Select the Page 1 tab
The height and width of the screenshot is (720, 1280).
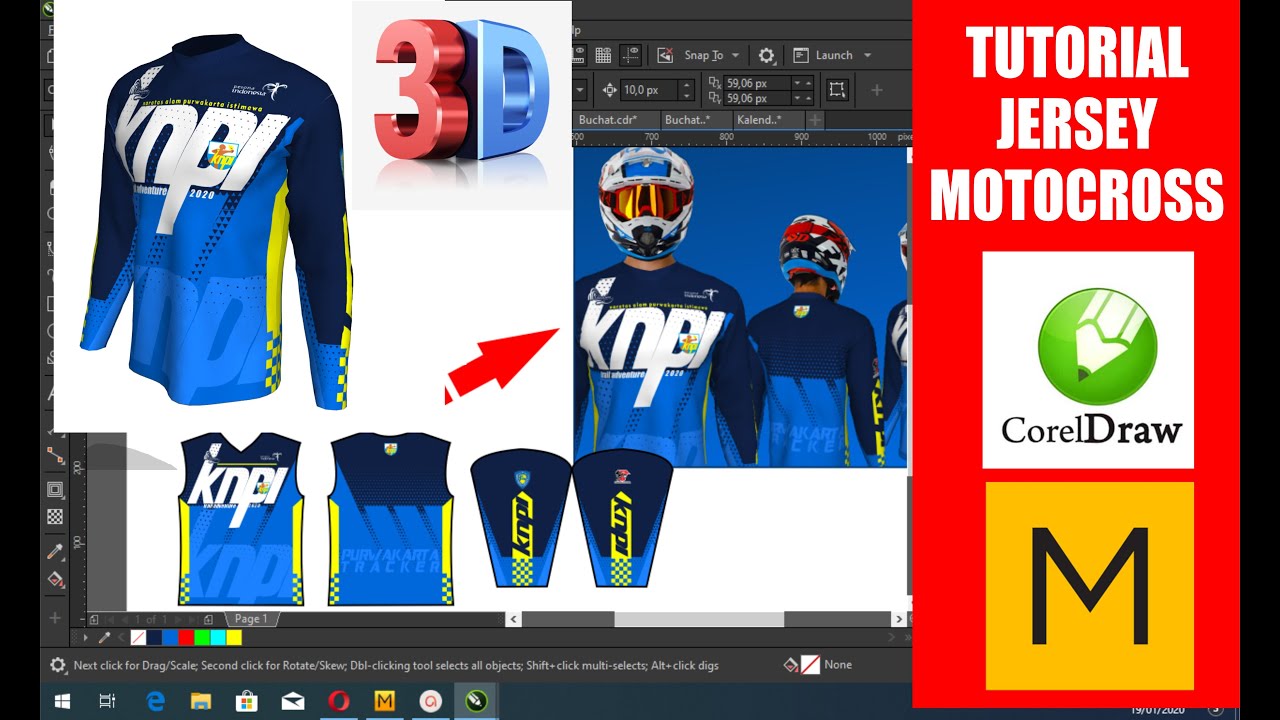pos(250,619)
